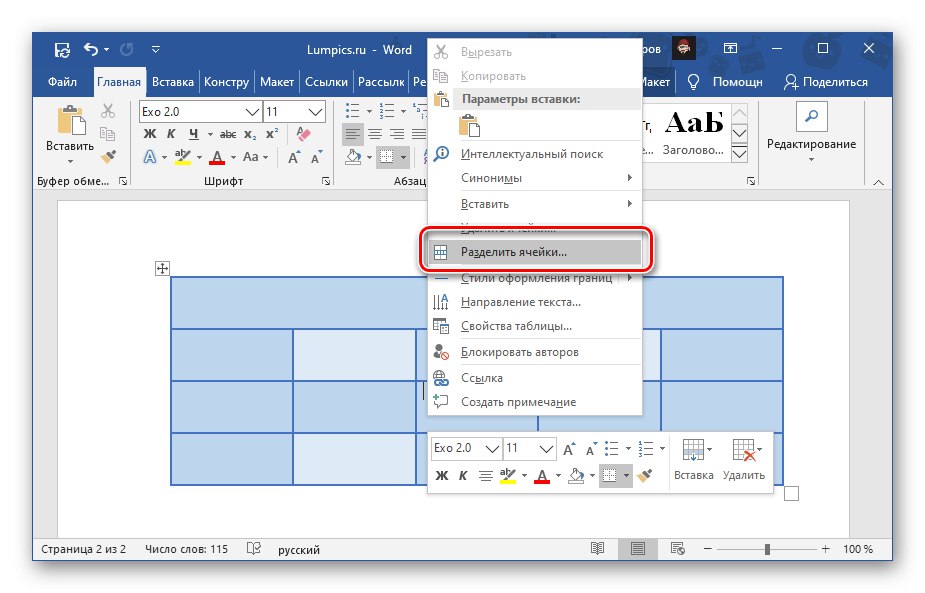The height and width of the screenshot is (593, 925).
Task: Click mini toolbar Удалить button
Action: click(x=744, y=460)
